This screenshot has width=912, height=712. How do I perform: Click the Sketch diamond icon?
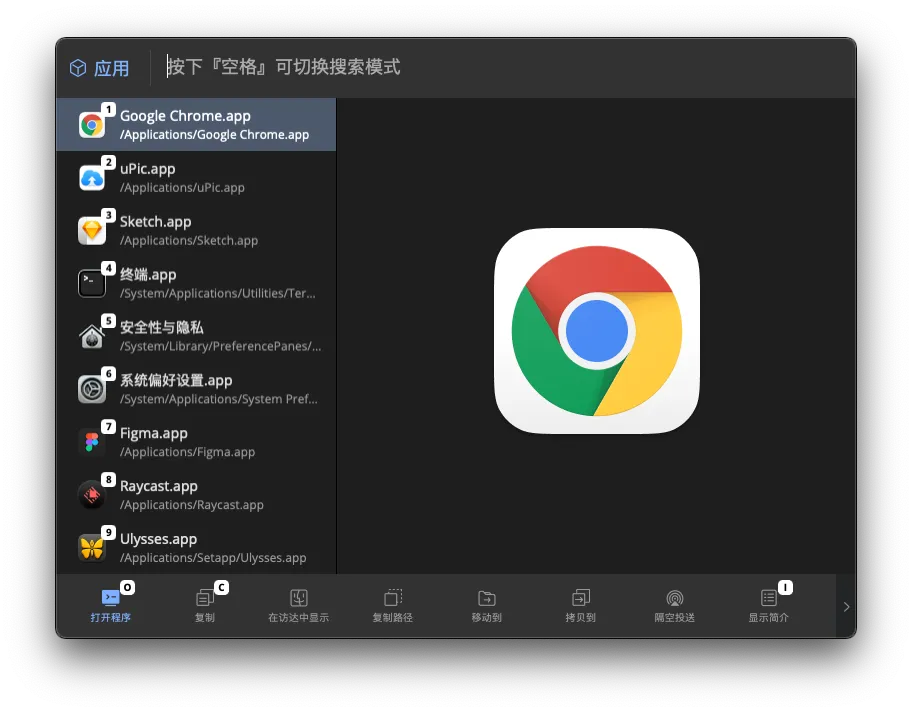[92, 231]
